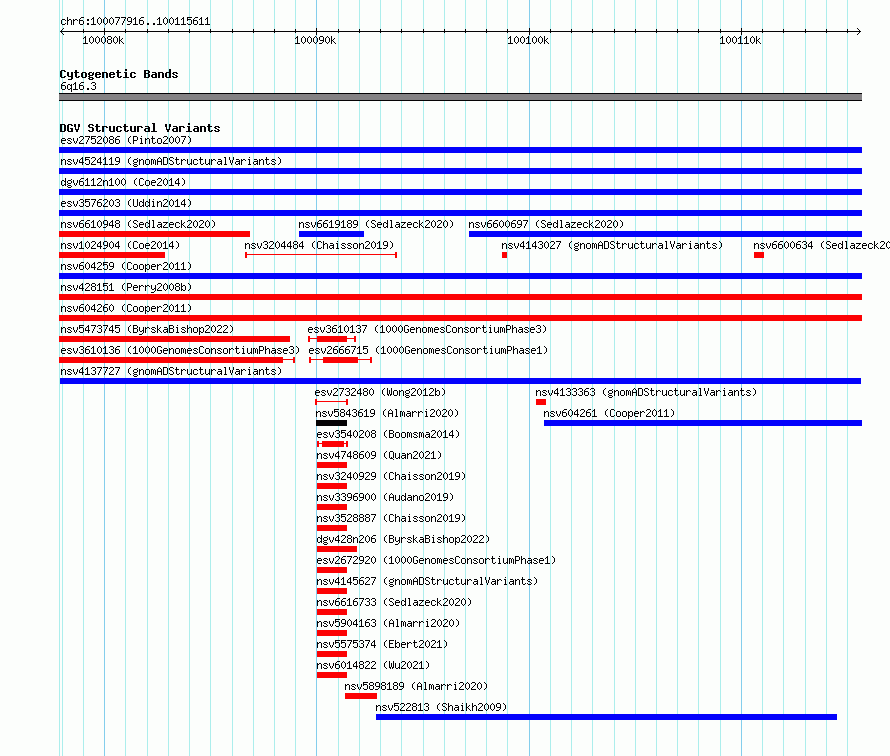Open the nsv5473745 (ByrskaBishop2022) label
Viewport: 890px width, 756px height.
click(x=147, y=329)
